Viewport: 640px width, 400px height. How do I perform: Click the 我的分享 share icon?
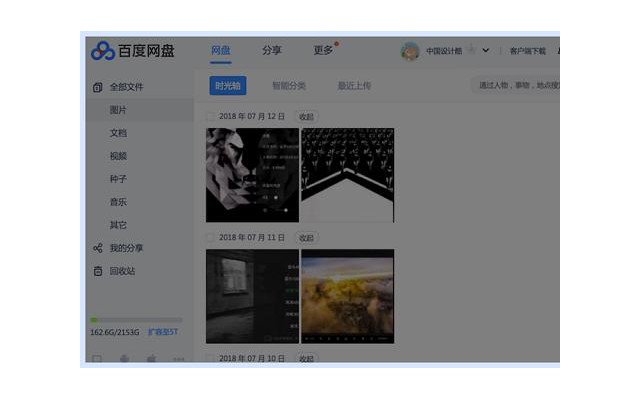tap(98, 248)
